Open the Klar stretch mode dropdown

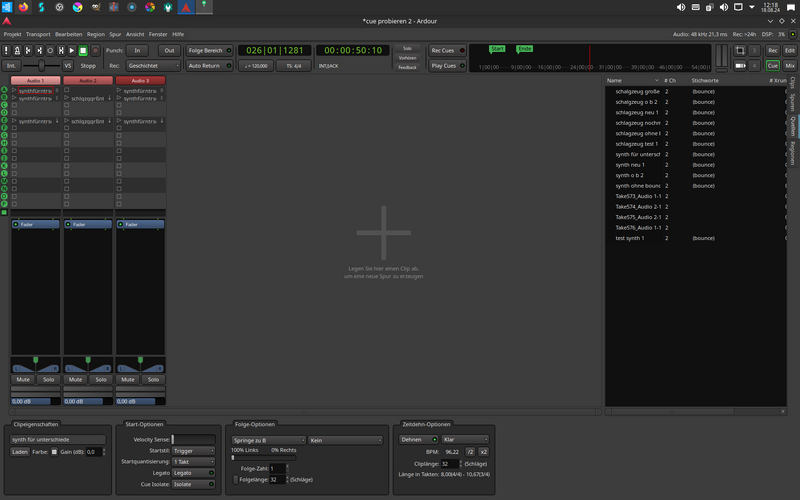[x=465, y=439]
